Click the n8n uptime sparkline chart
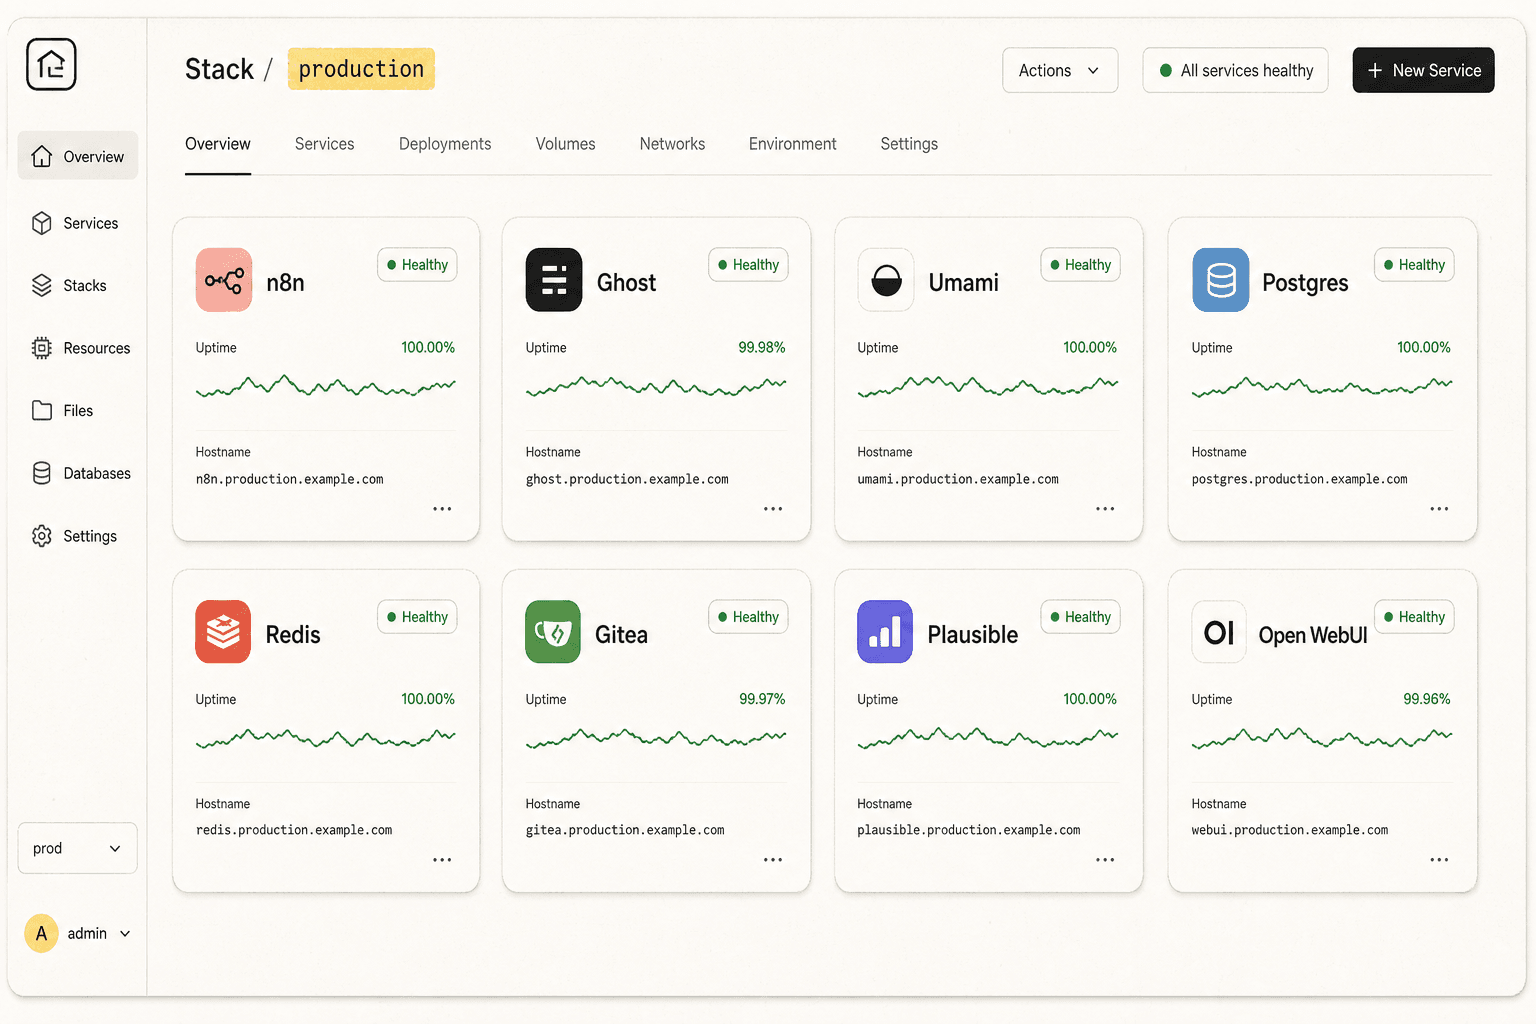This screenshot has height=1024, width=1536. [x=326, y=386]
